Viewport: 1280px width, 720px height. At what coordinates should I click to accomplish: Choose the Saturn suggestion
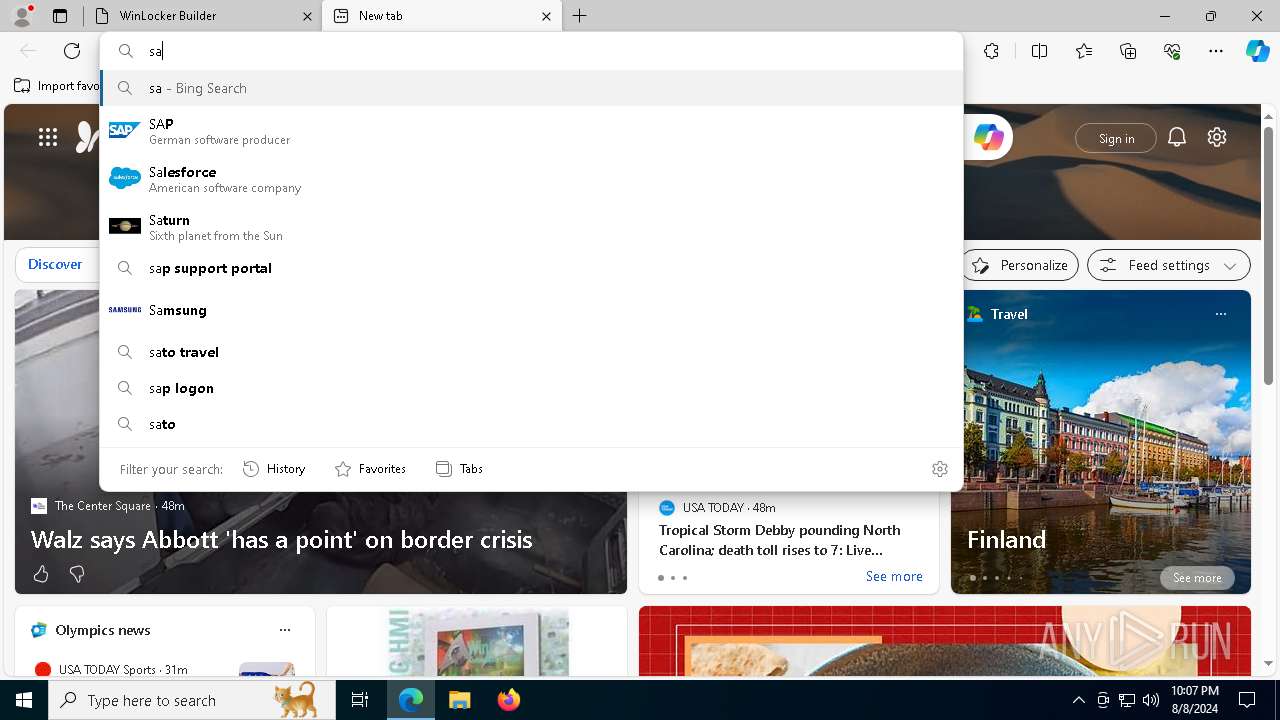(x=531, y=227)
